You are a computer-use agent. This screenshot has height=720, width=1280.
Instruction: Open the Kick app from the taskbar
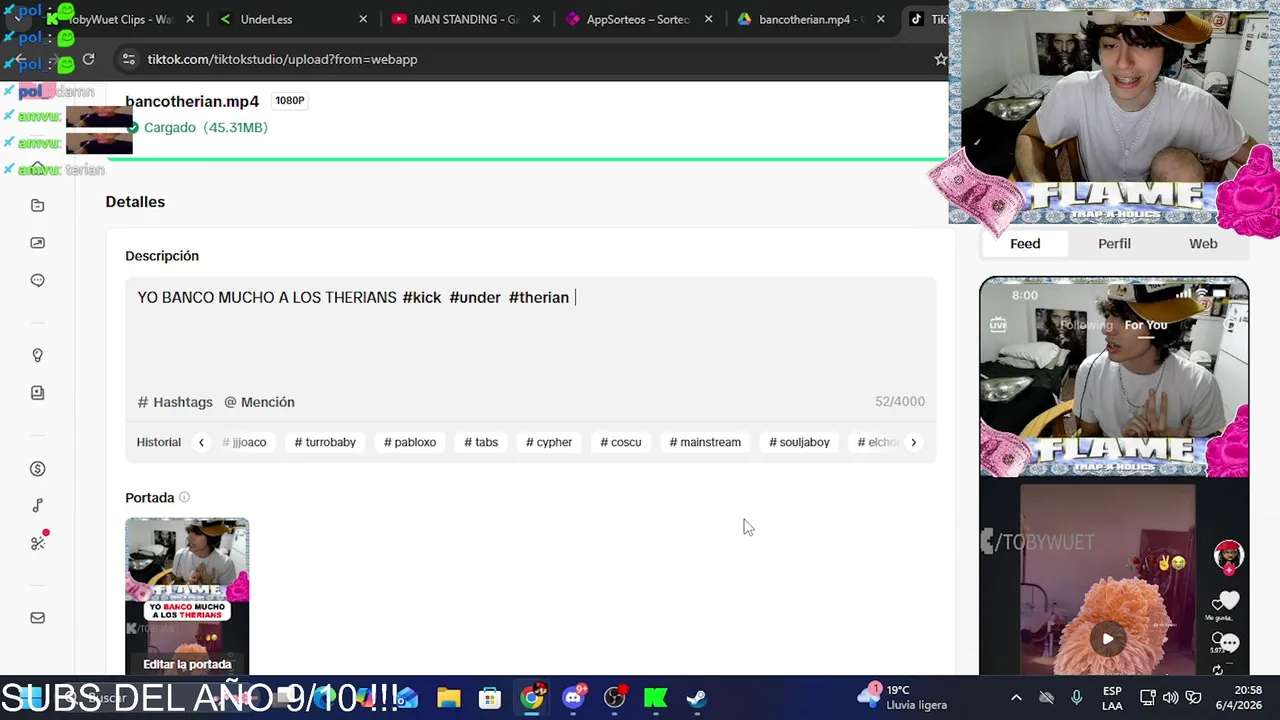656,697
